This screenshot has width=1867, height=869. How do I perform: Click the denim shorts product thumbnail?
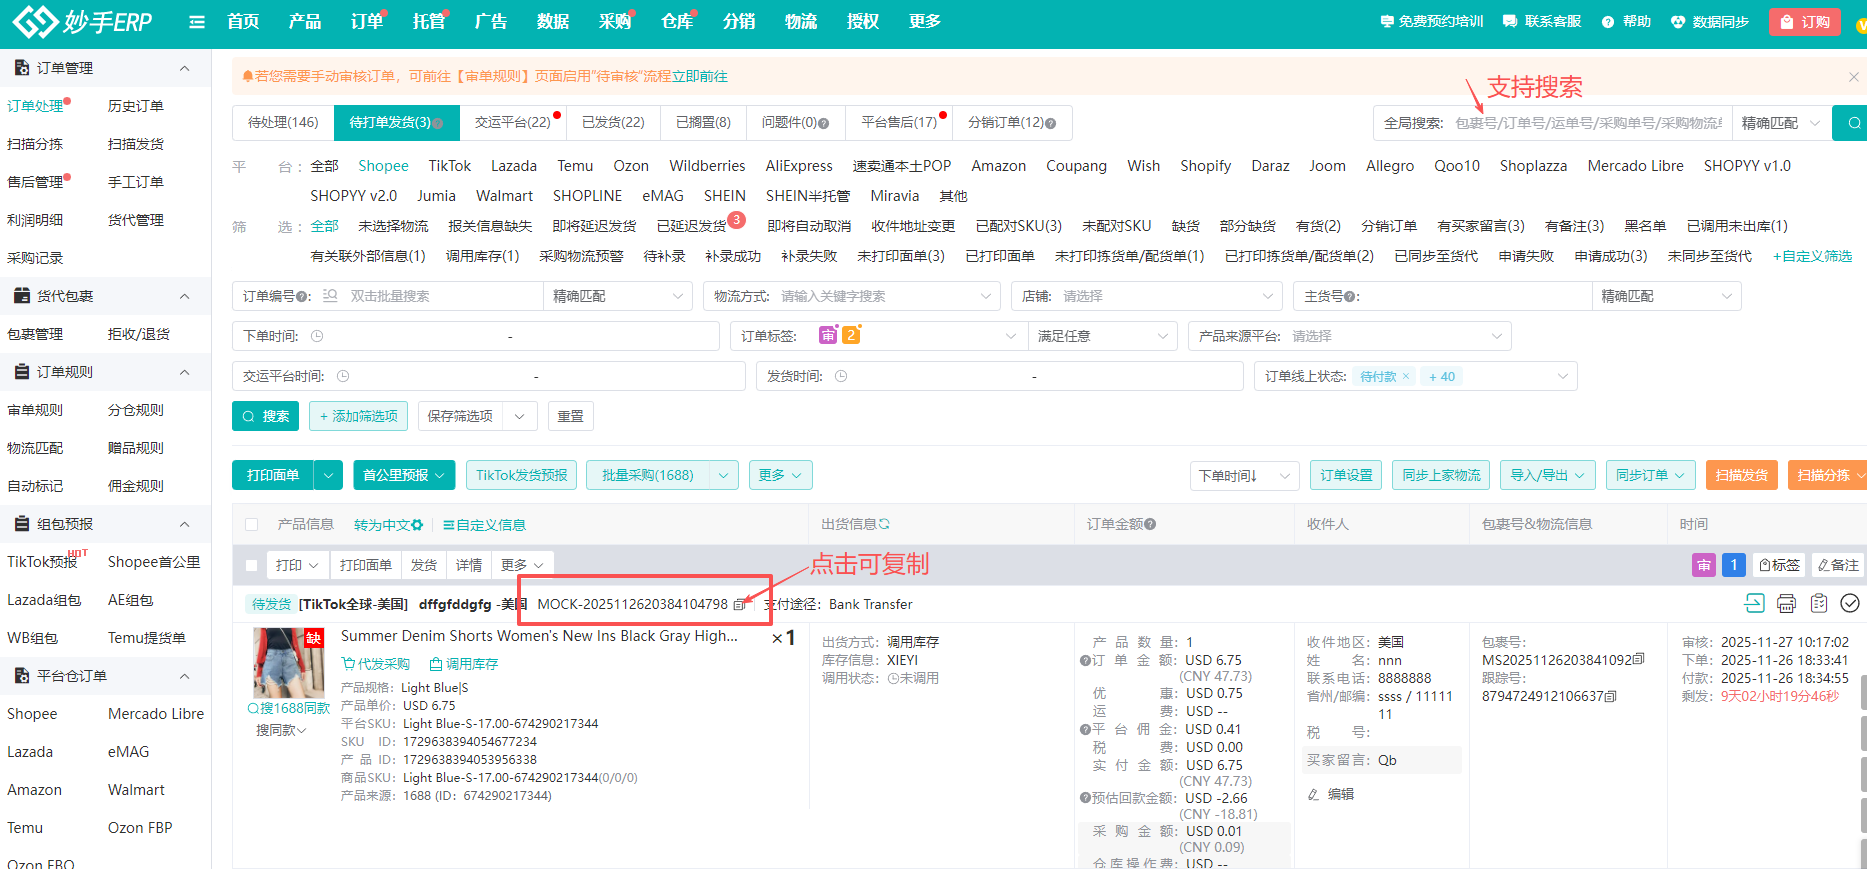289,663
